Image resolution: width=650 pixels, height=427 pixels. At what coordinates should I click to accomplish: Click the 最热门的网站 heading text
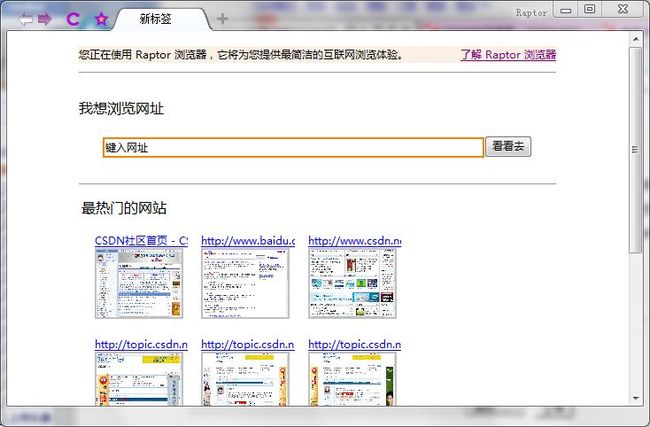click(x=124, y=208)
